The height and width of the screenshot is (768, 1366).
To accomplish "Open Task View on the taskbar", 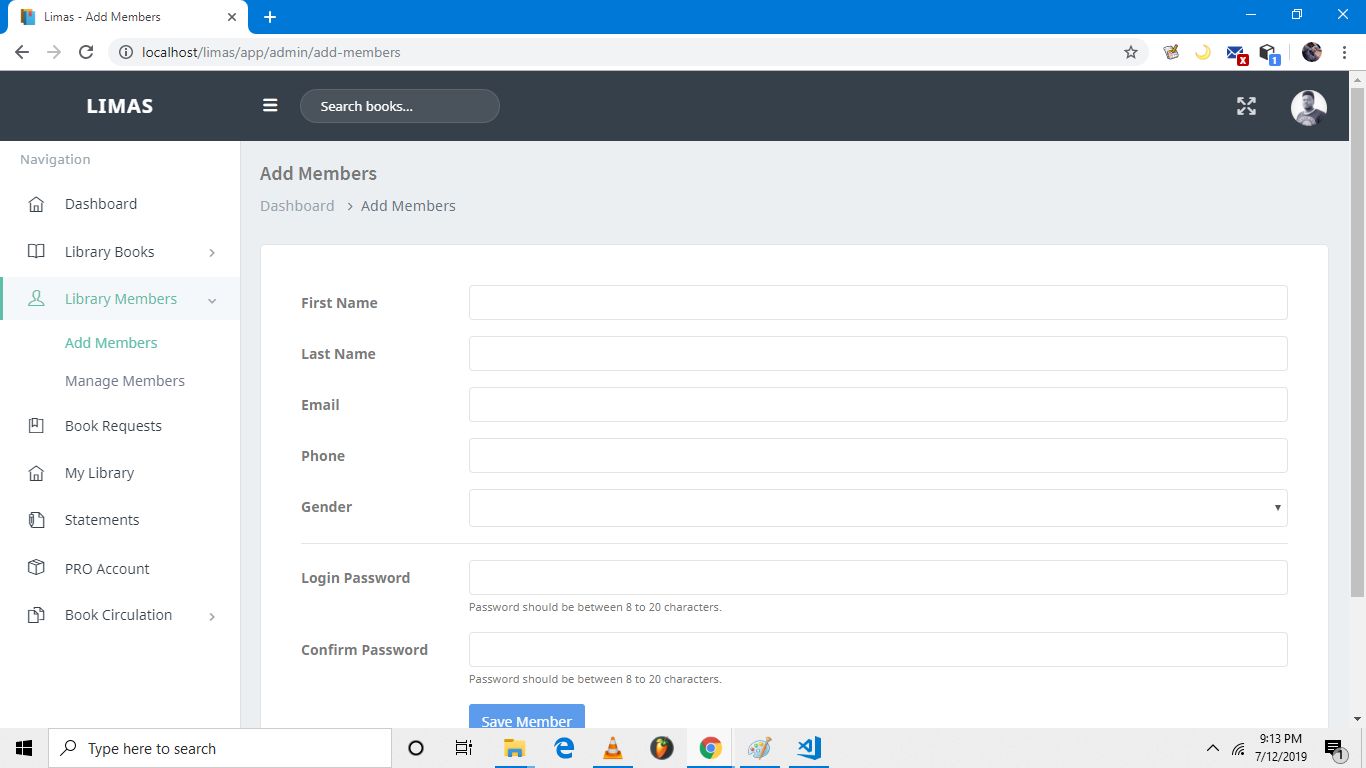I will (x=464, y=748).
